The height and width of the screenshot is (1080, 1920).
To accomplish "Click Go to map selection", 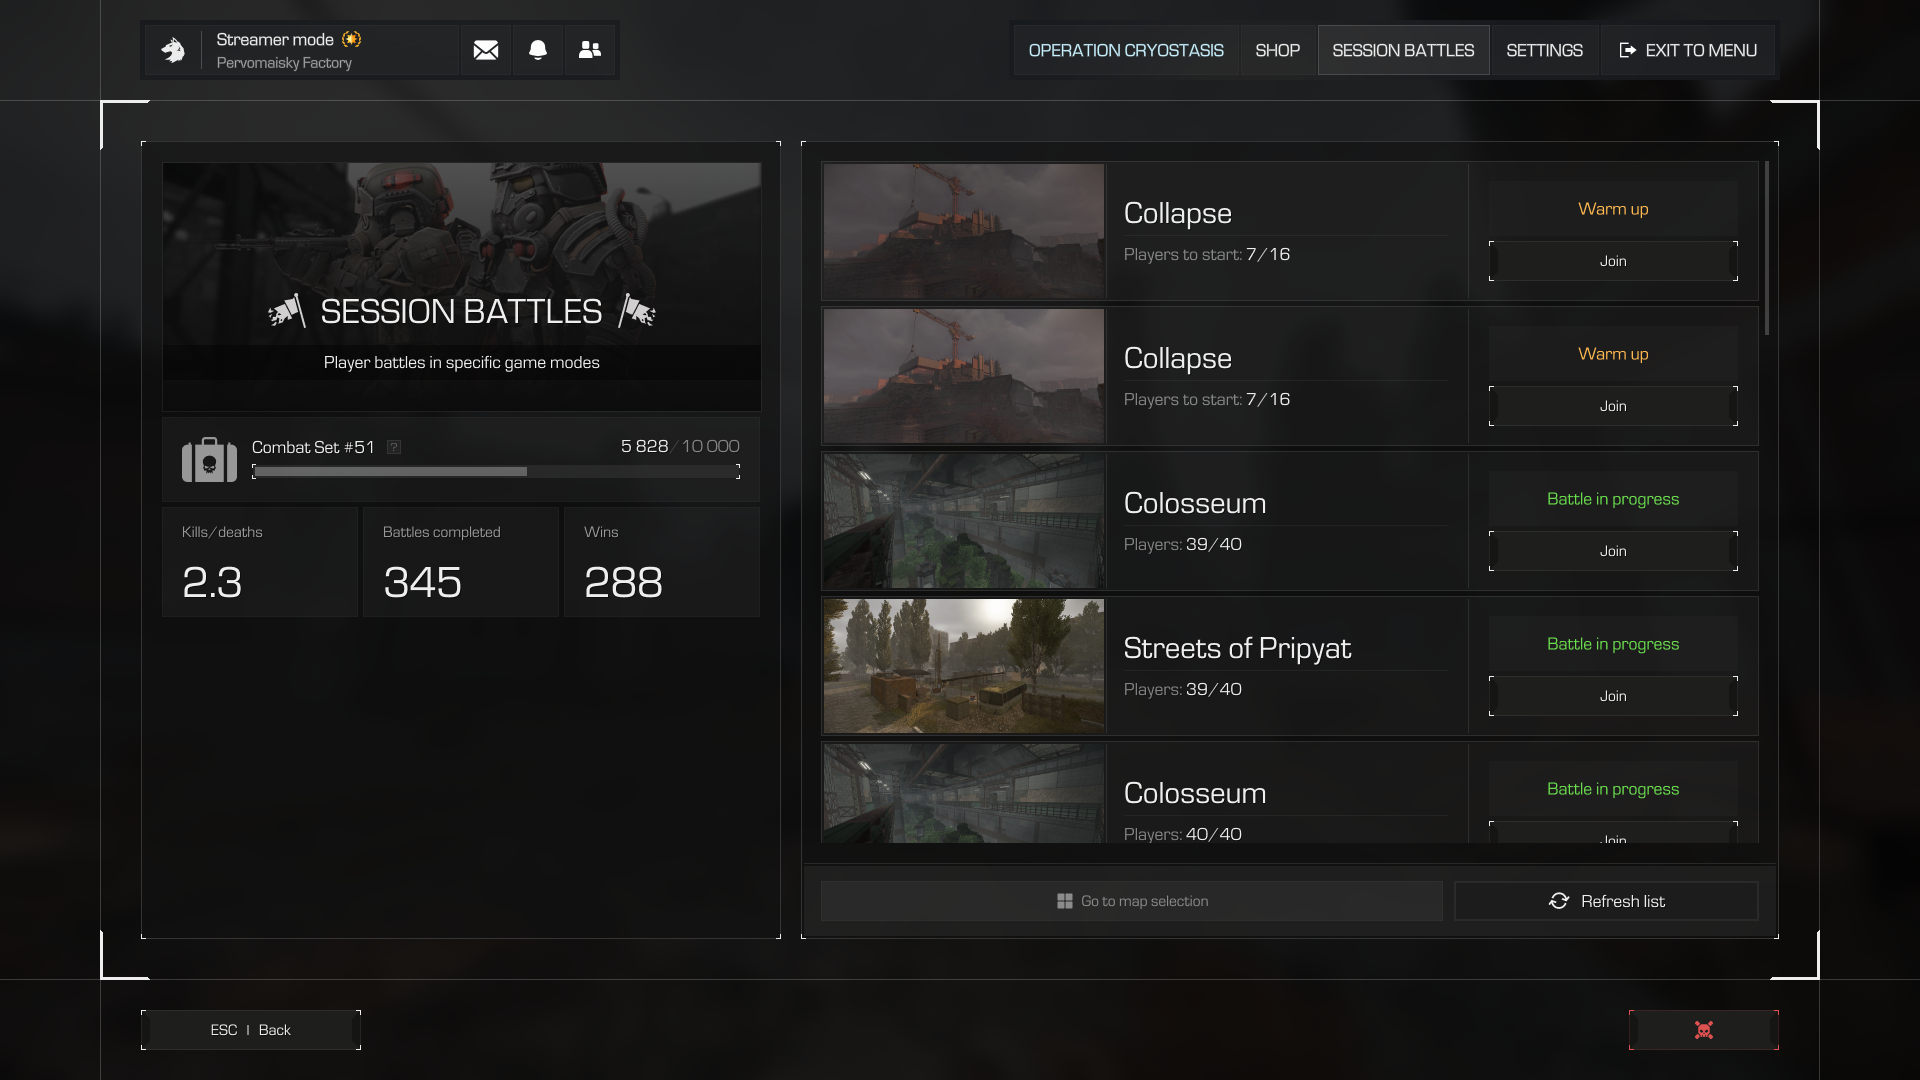I will (1131, 901).
